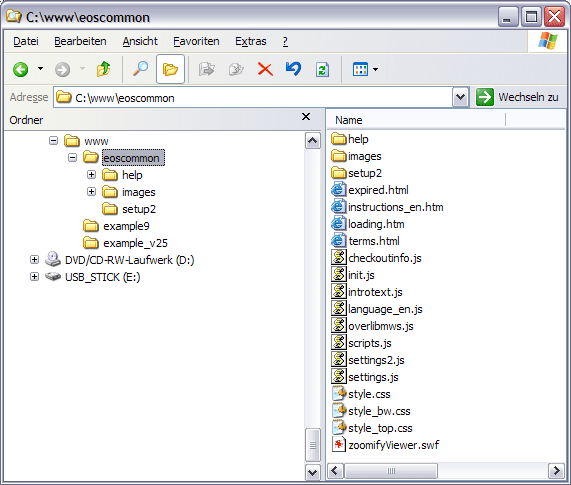The height and width of the screenshot is (485, 571).
Task: Click the Wechseln zu button
Action: click(x=517, y=97)
